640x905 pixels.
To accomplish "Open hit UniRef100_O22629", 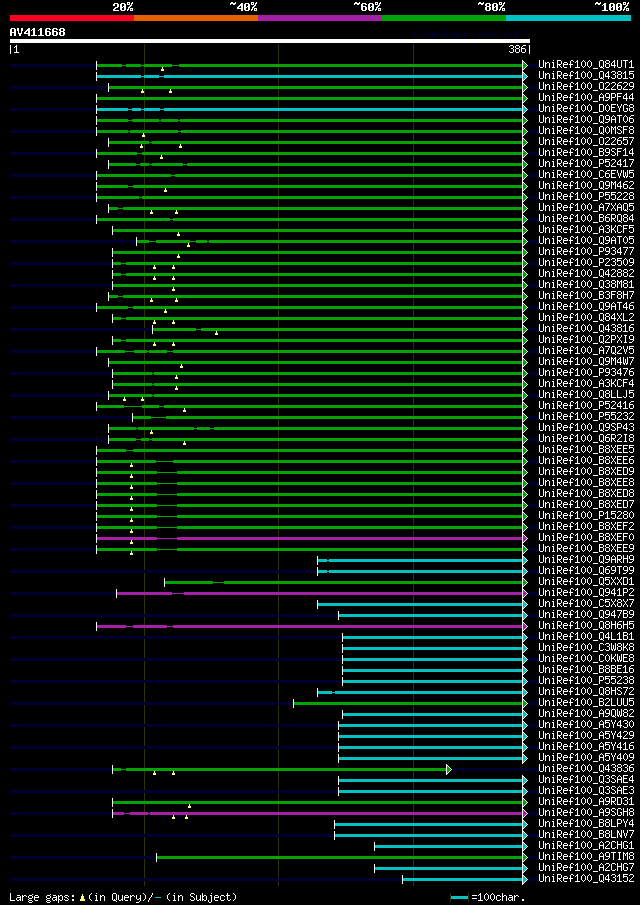I will 586,87.
